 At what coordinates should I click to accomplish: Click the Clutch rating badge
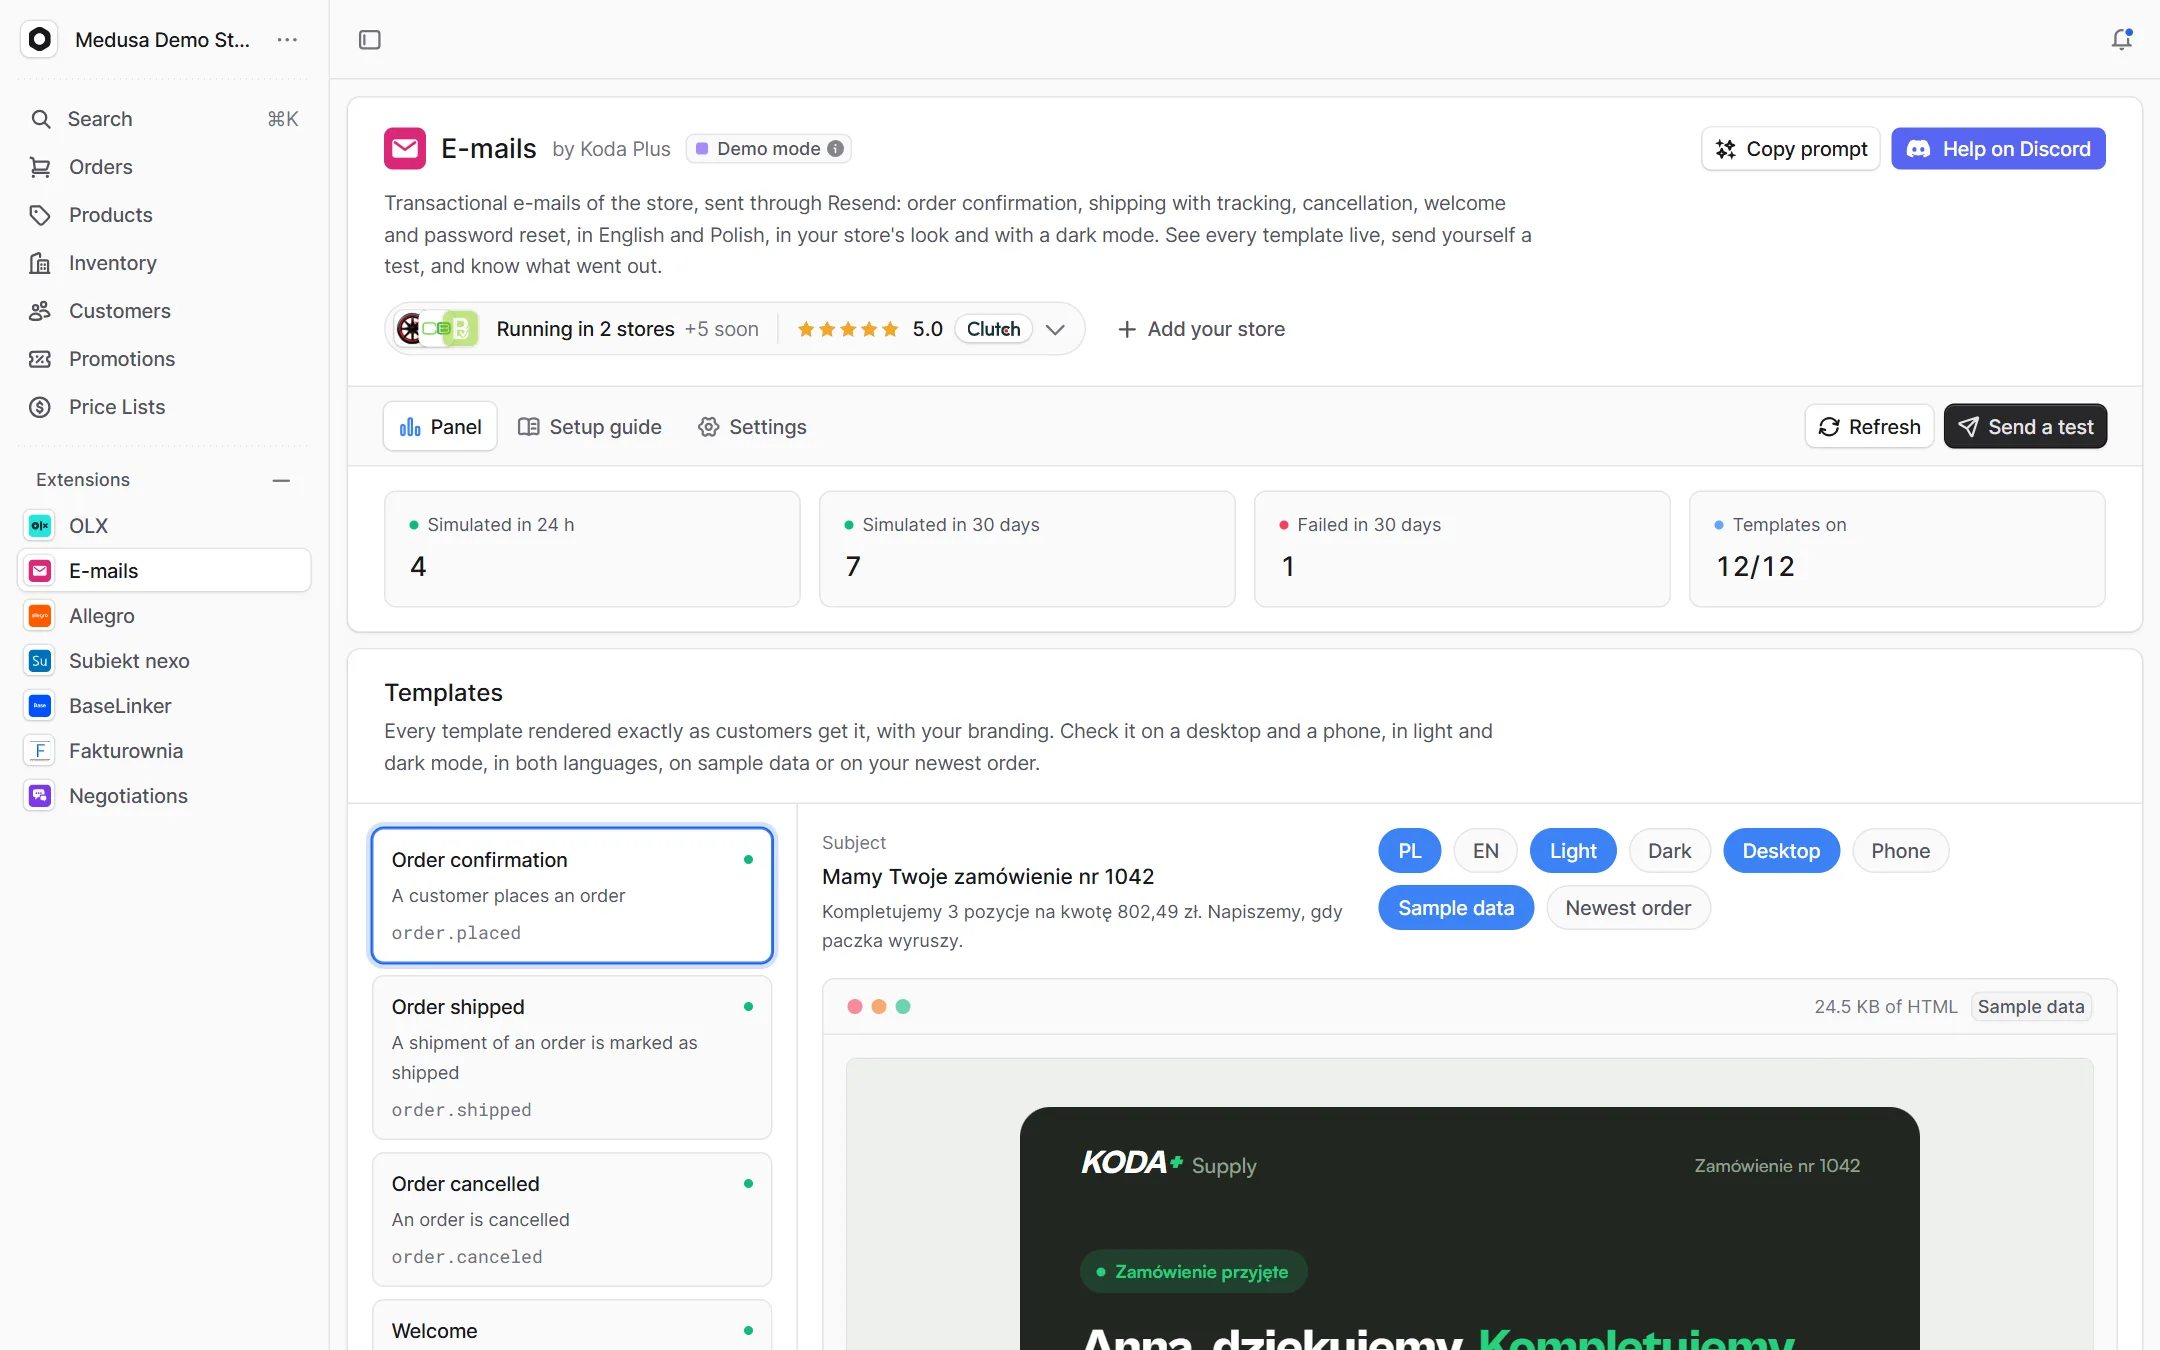[993, 329]
